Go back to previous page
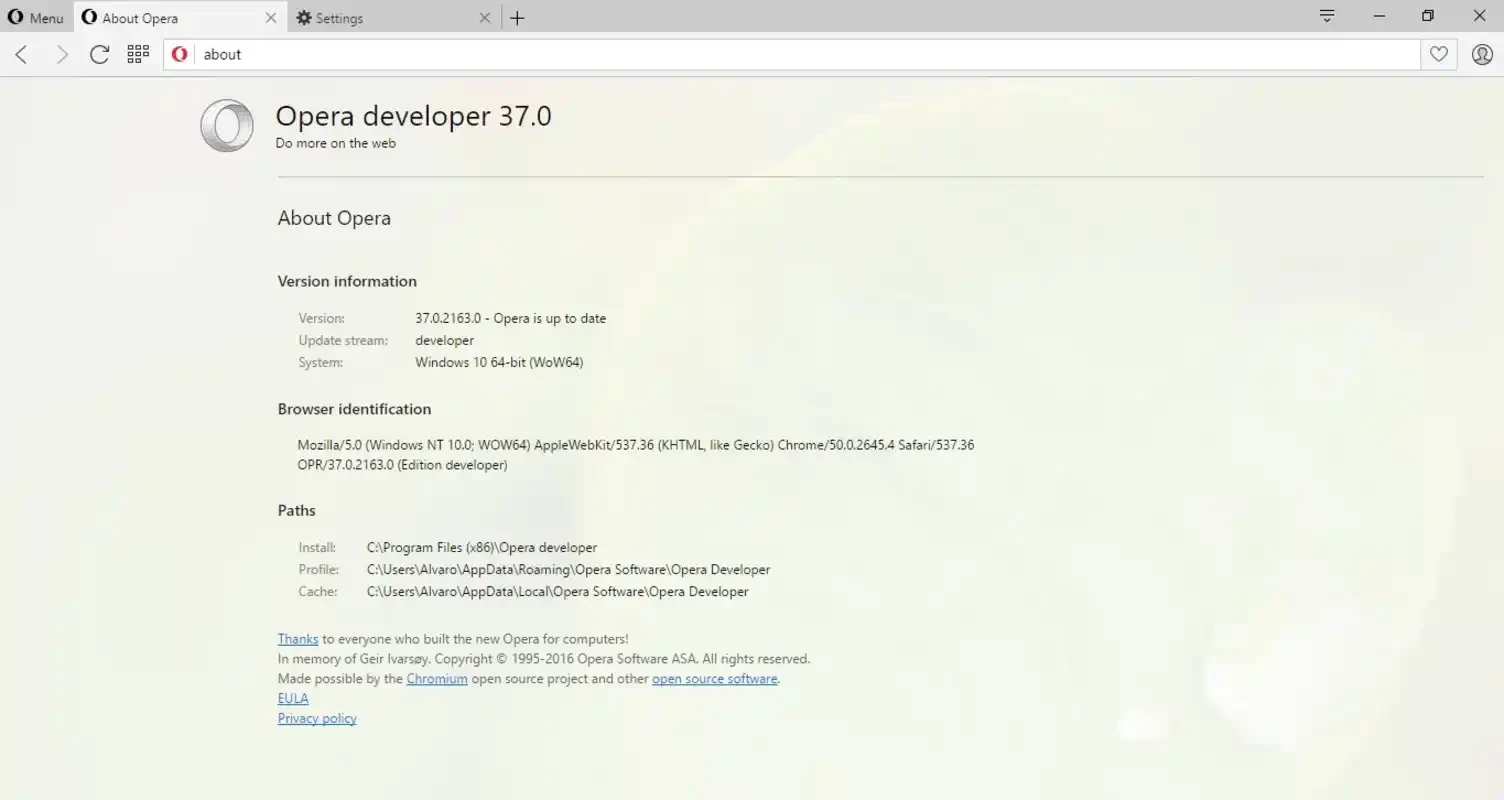This screenshot has width=1504, height=800. point(22,54)
